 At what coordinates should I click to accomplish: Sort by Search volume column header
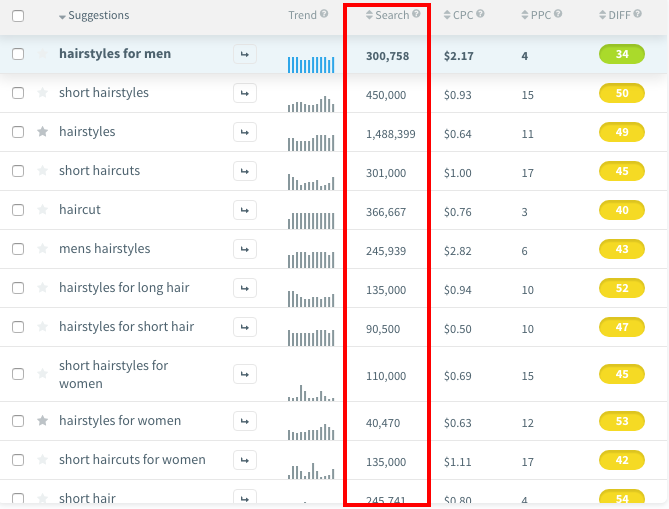click(391, 15)
